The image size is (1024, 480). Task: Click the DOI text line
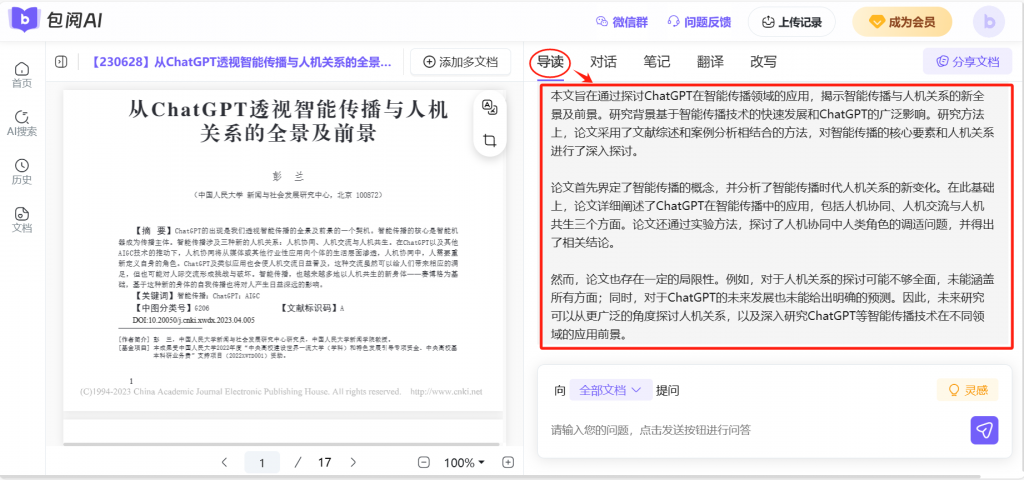pyautogui.click(x=193, y=321)
